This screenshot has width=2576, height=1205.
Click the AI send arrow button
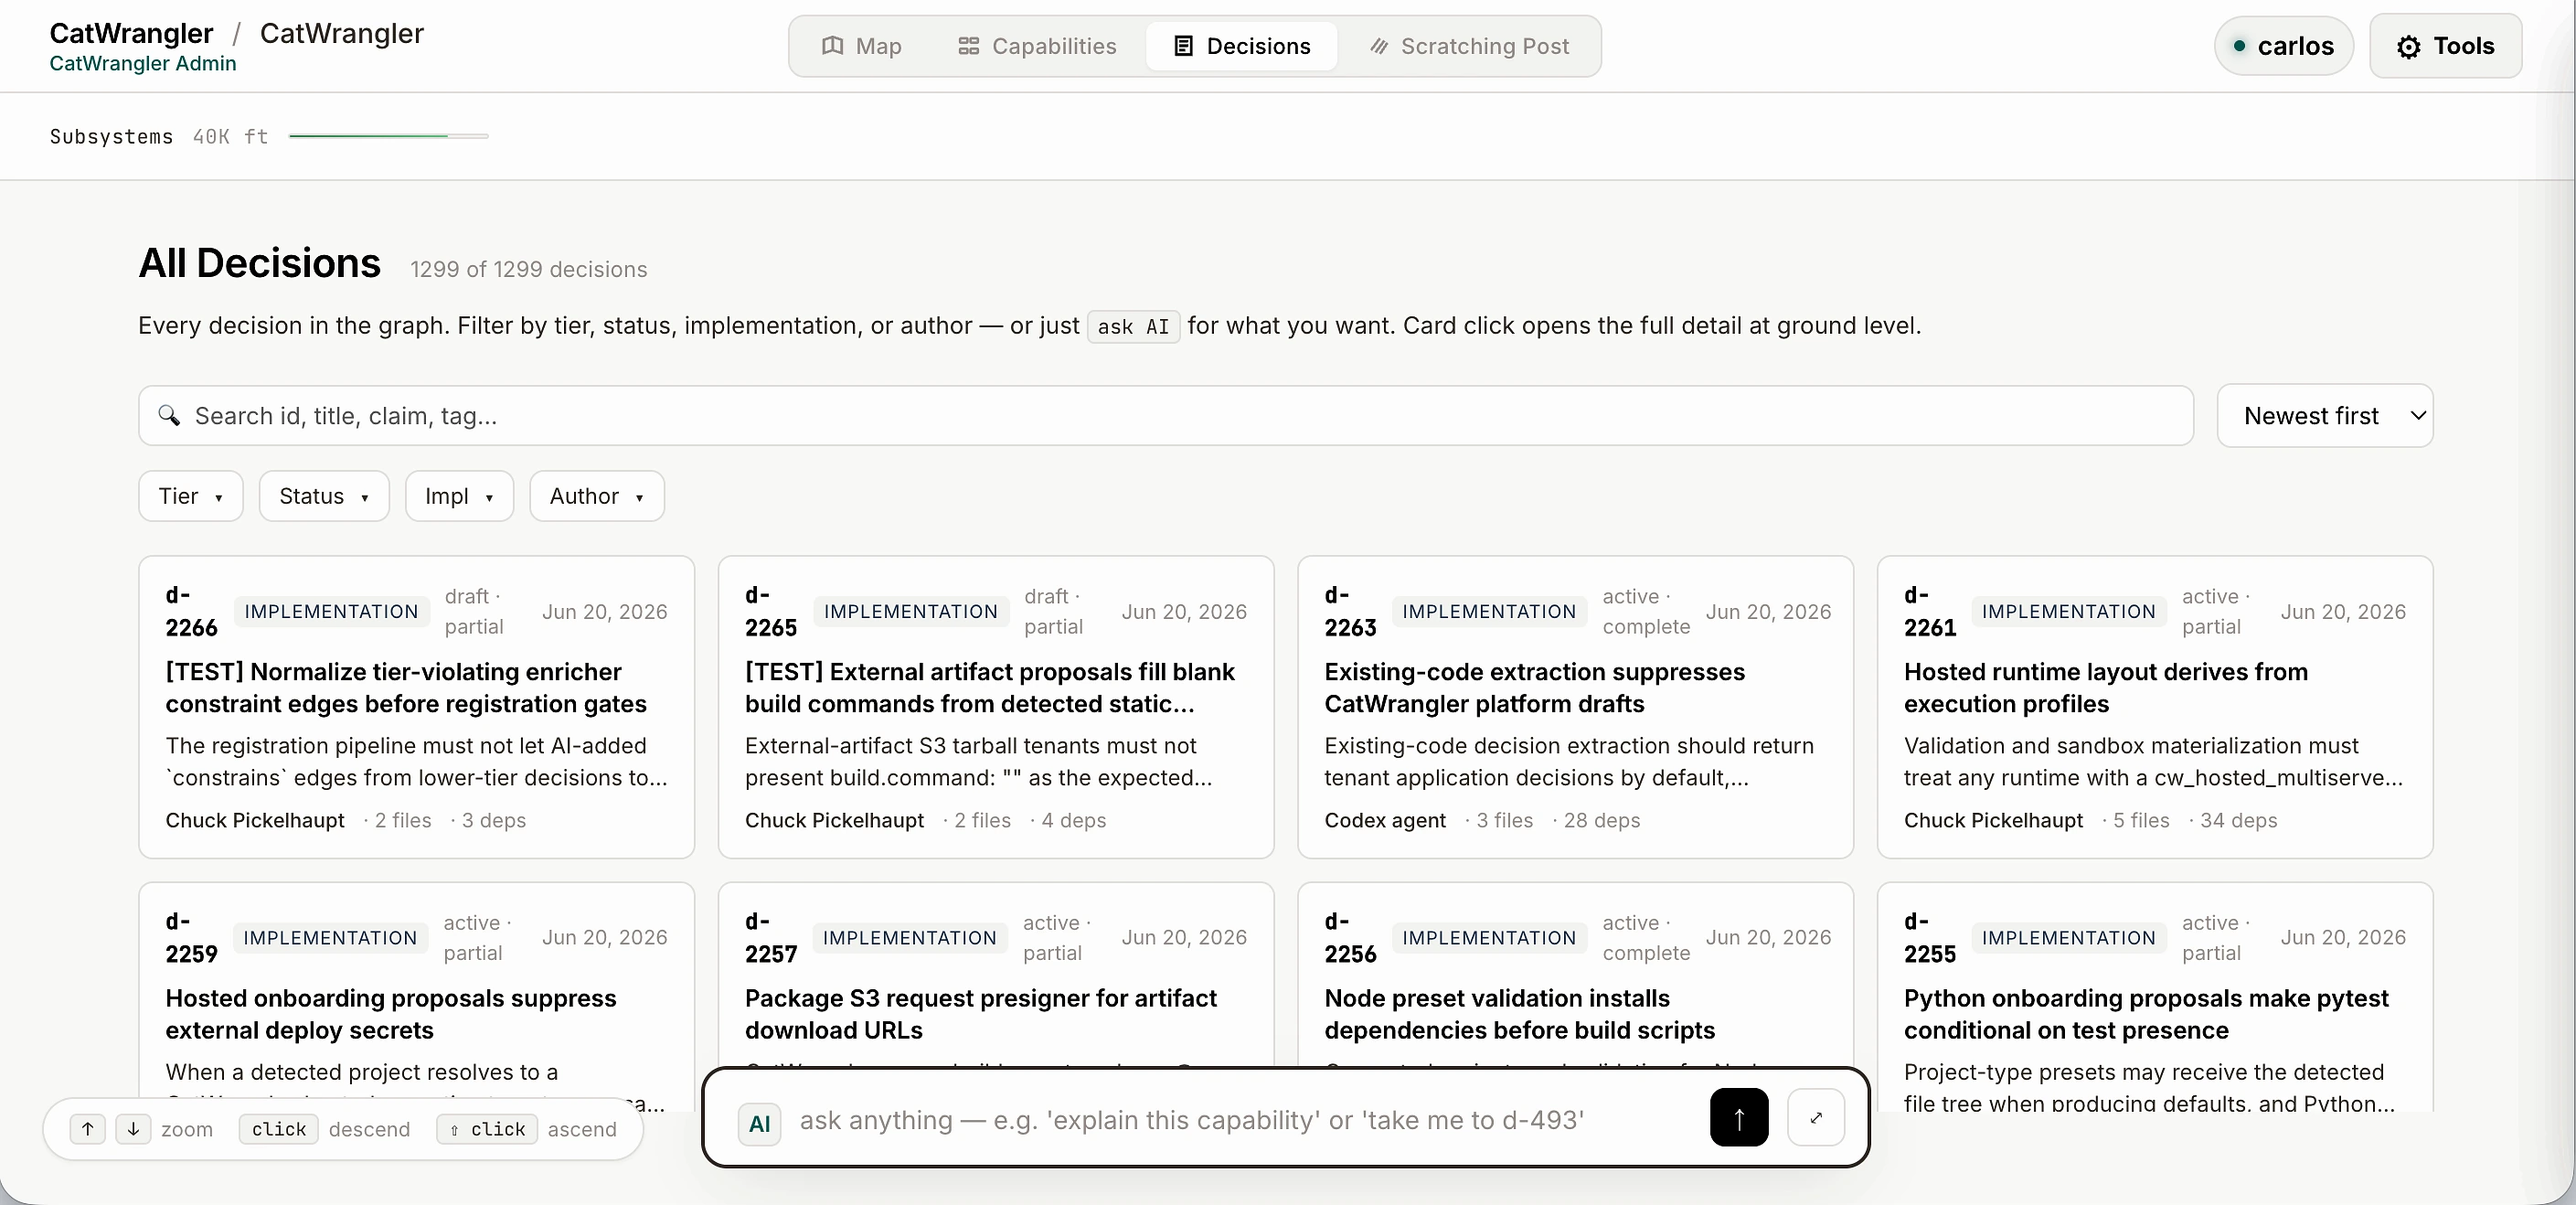click(1739, 1118)
